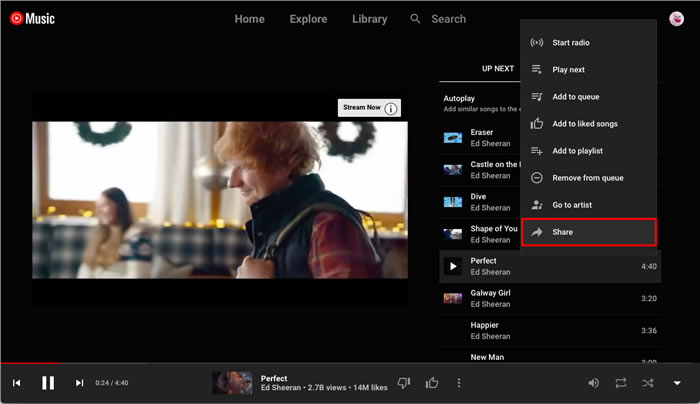Click the Go to artist person icon
This screenshot has width=700, height=404.
tap(537, 205)
